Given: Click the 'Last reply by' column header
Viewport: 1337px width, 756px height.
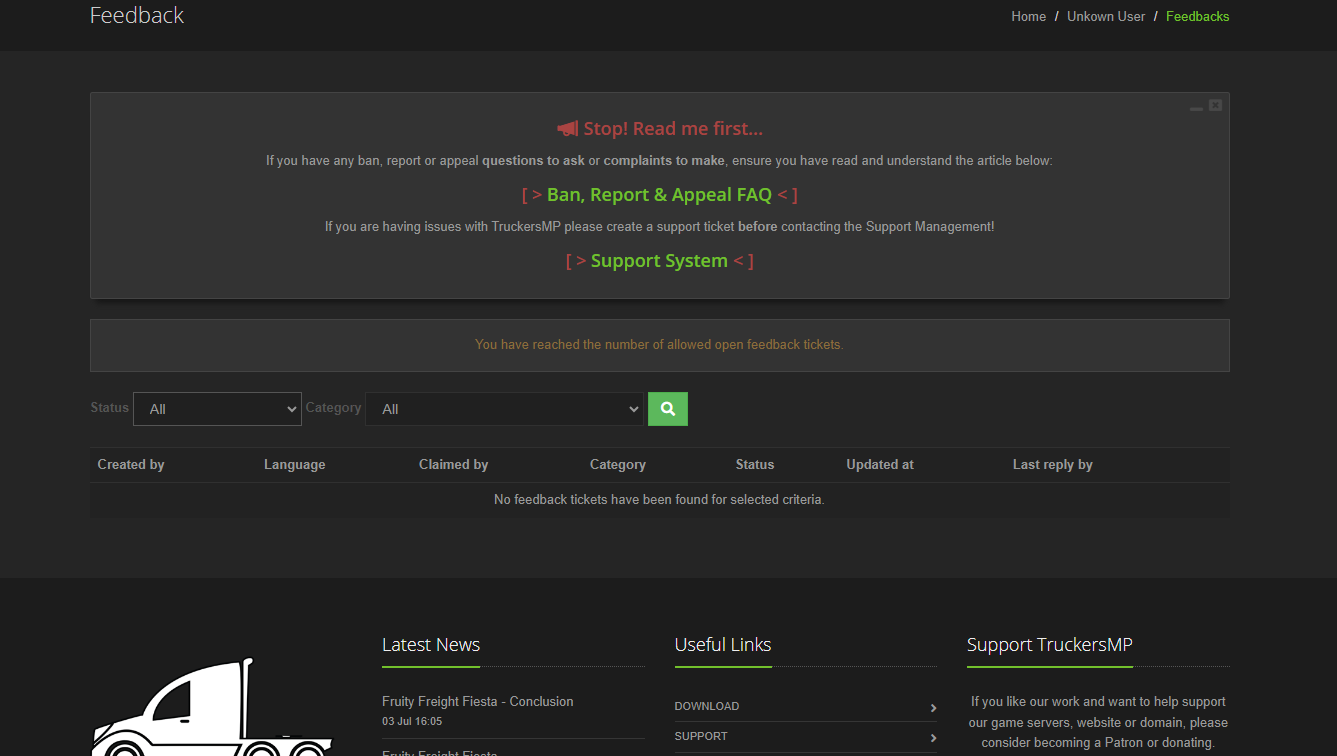Looking at the screenshot, I should (x=1052, y=465).
